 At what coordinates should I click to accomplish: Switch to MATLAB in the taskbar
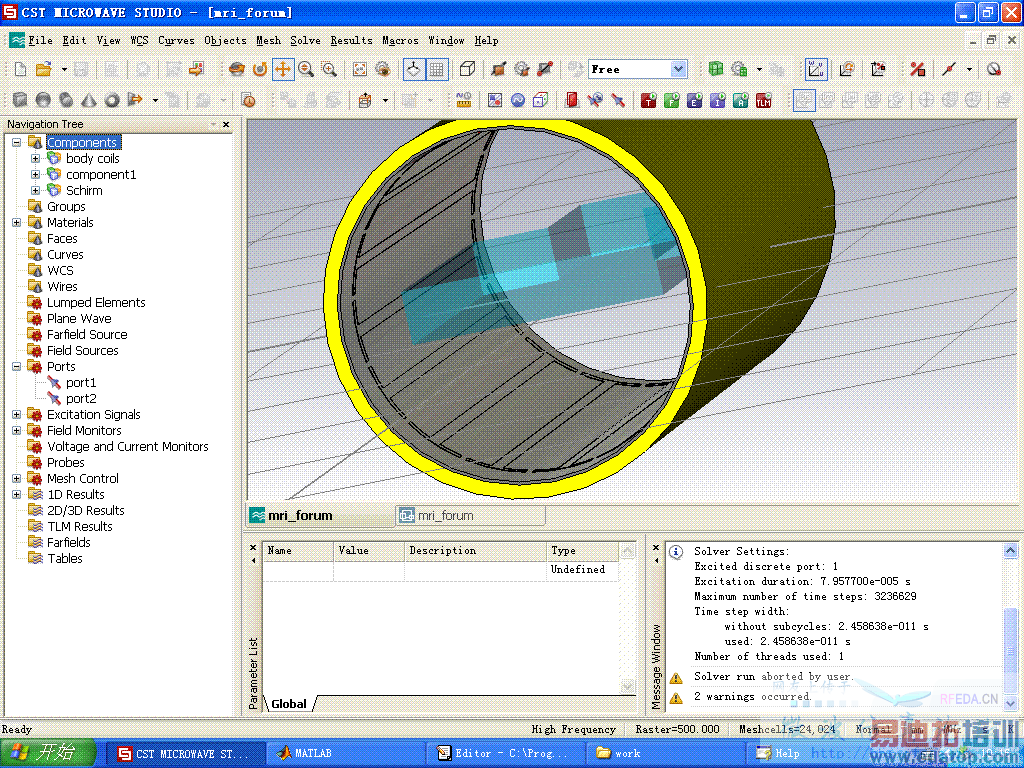[345, 753]
